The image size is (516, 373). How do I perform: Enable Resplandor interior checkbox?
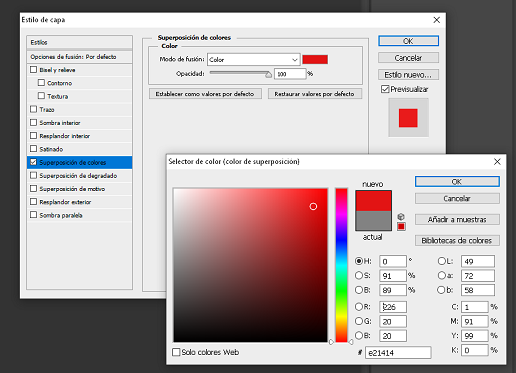(x=33, y=136)
